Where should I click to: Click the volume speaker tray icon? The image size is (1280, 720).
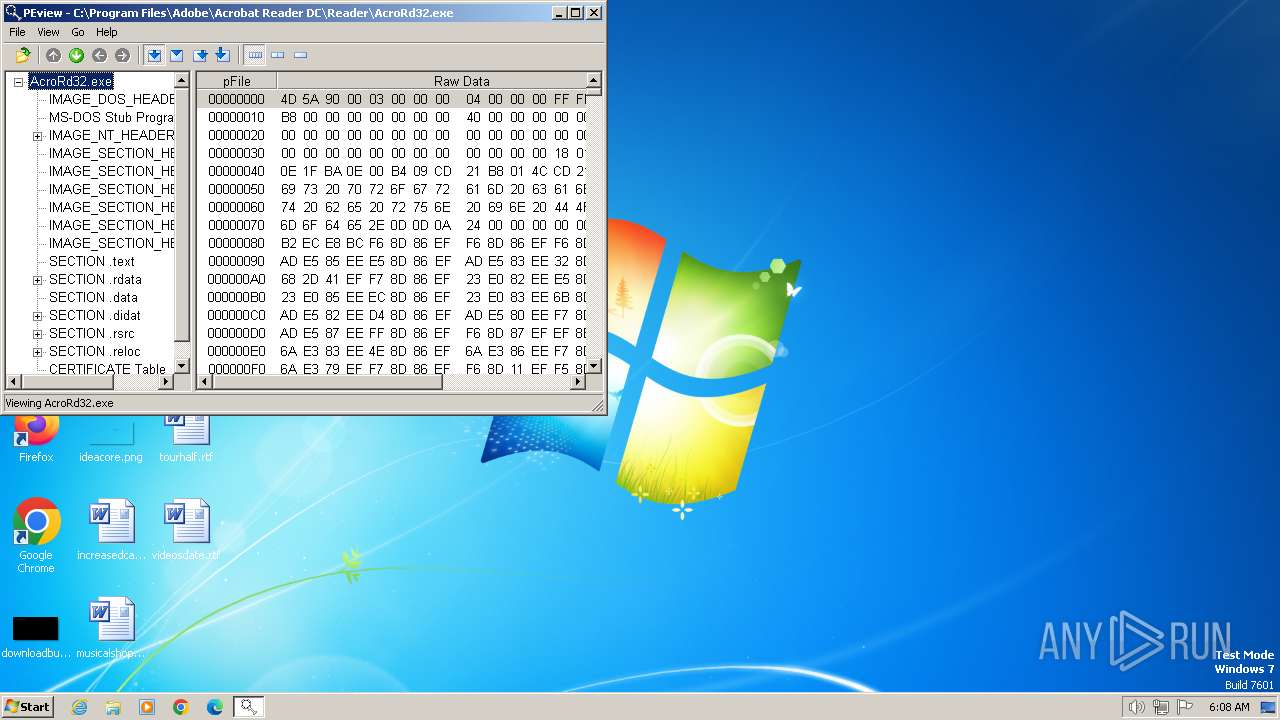(x=1136, y=707)
